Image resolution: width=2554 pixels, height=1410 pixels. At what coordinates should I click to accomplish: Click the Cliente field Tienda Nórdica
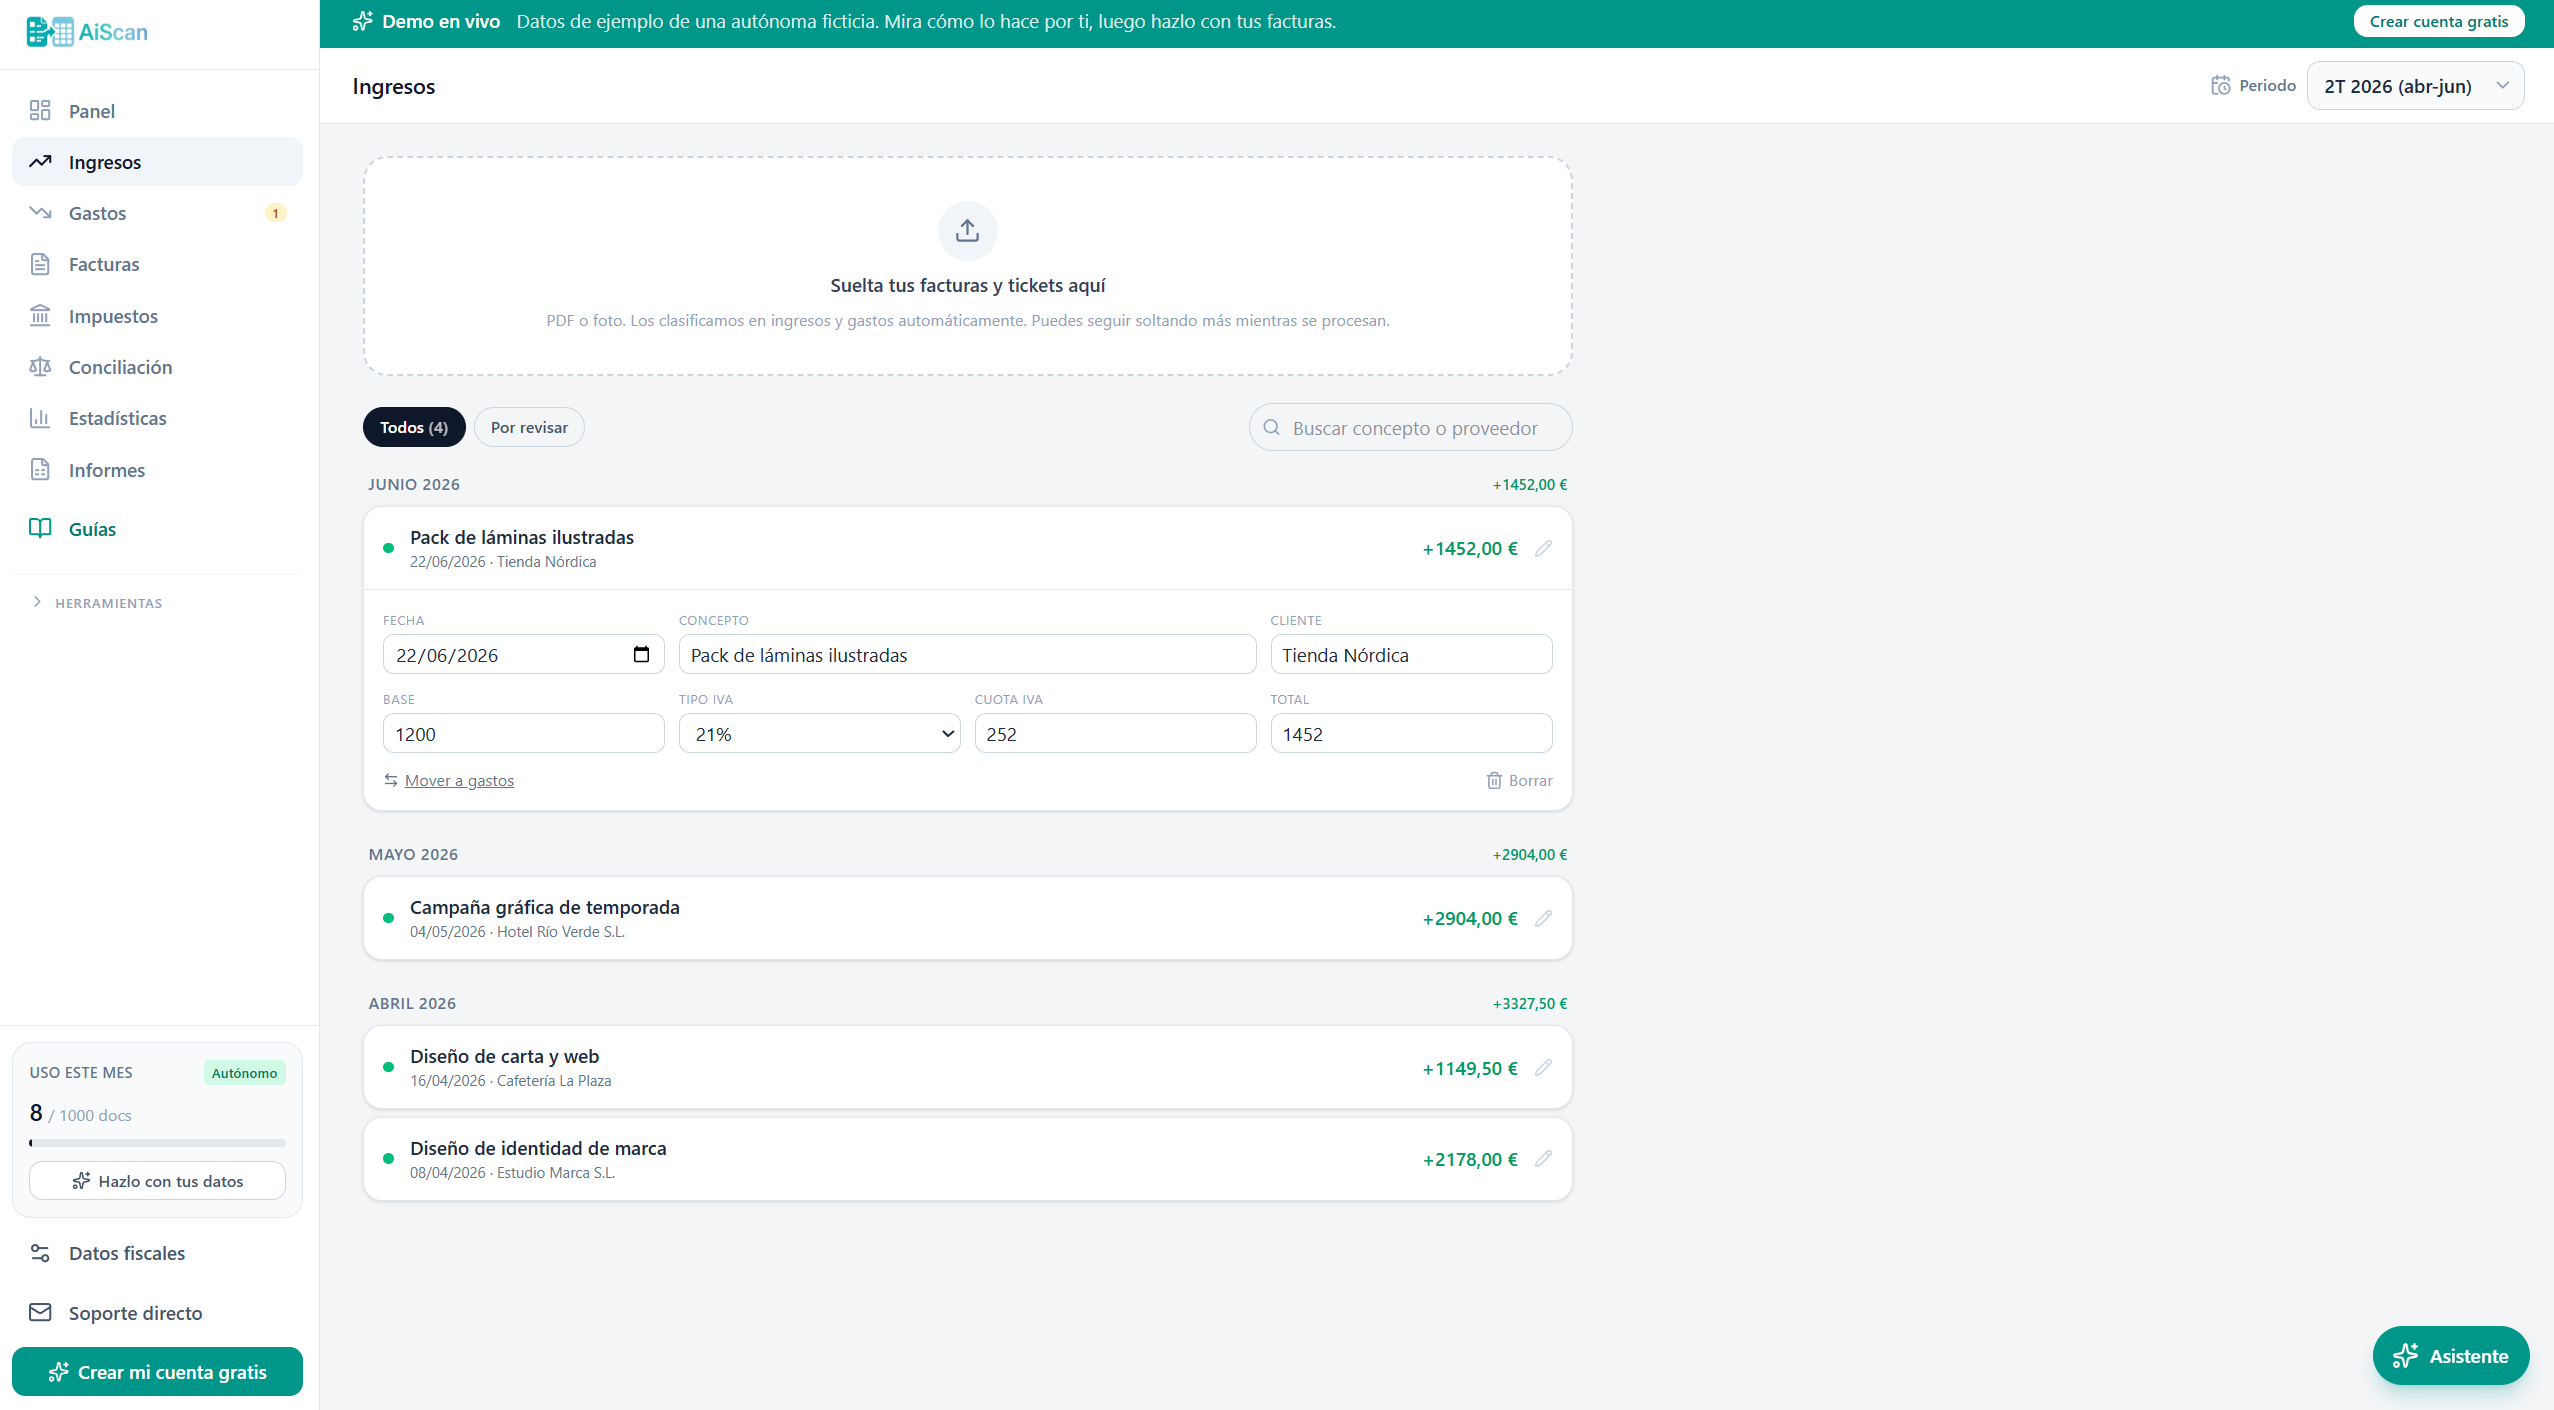pyautogui.click(x=1411, y=654)
